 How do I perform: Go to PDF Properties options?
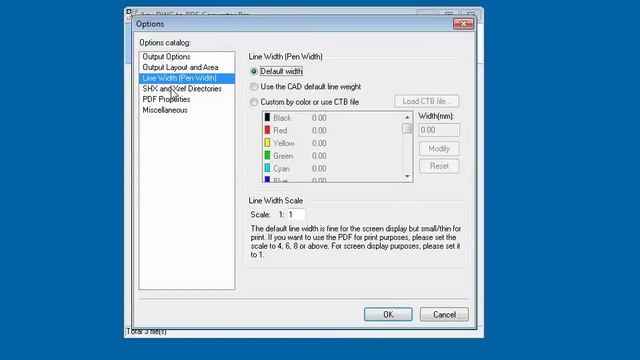[x=166, y=99]
